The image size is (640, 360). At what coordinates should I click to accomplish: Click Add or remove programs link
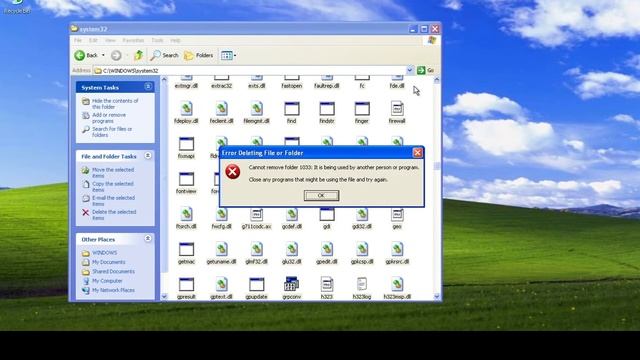pos(109,118)
